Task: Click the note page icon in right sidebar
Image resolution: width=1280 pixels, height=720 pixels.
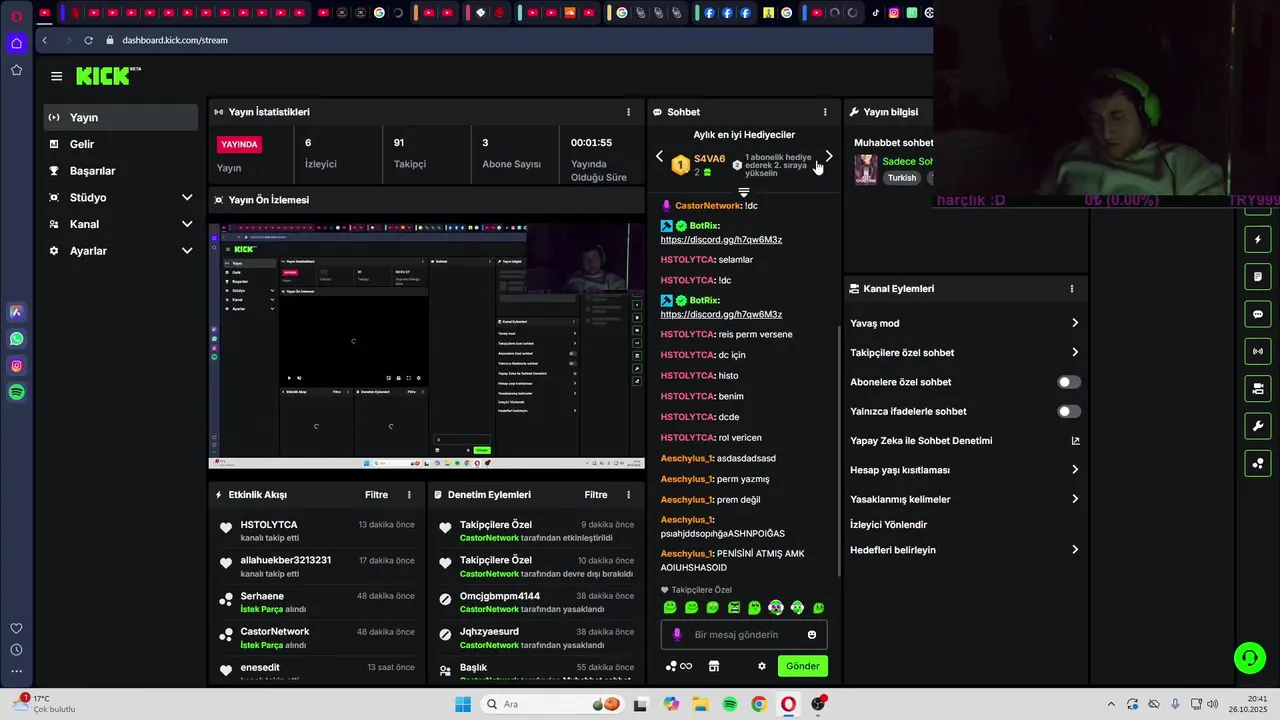Action: (1258, 277)
